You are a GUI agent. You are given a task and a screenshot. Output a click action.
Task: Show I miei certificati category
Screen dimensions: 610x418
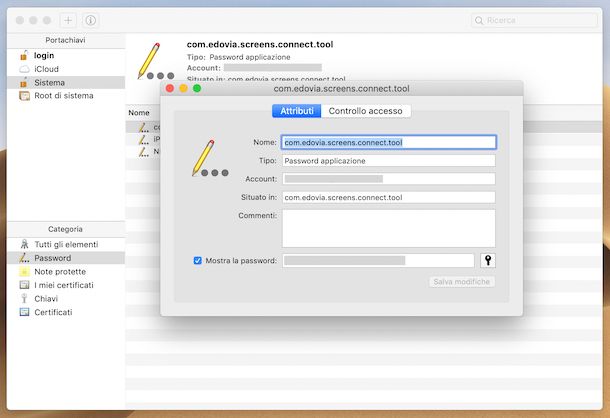66,285
